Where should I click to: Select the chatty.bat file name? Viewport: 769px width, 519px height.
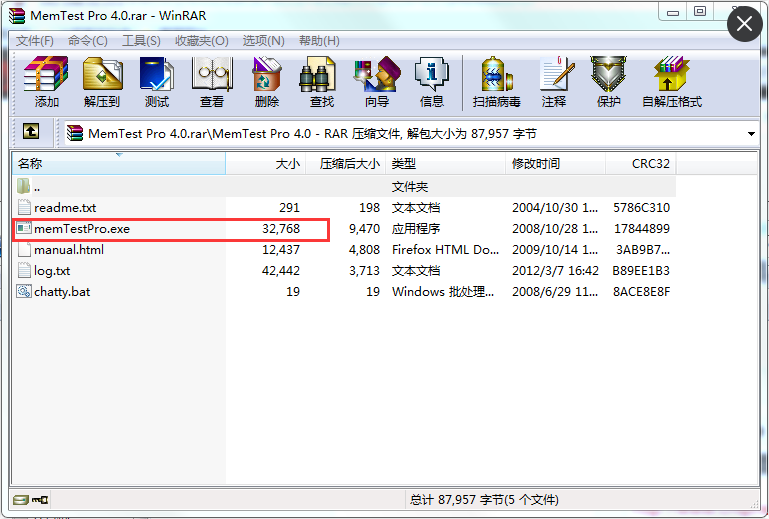(62, 292)
